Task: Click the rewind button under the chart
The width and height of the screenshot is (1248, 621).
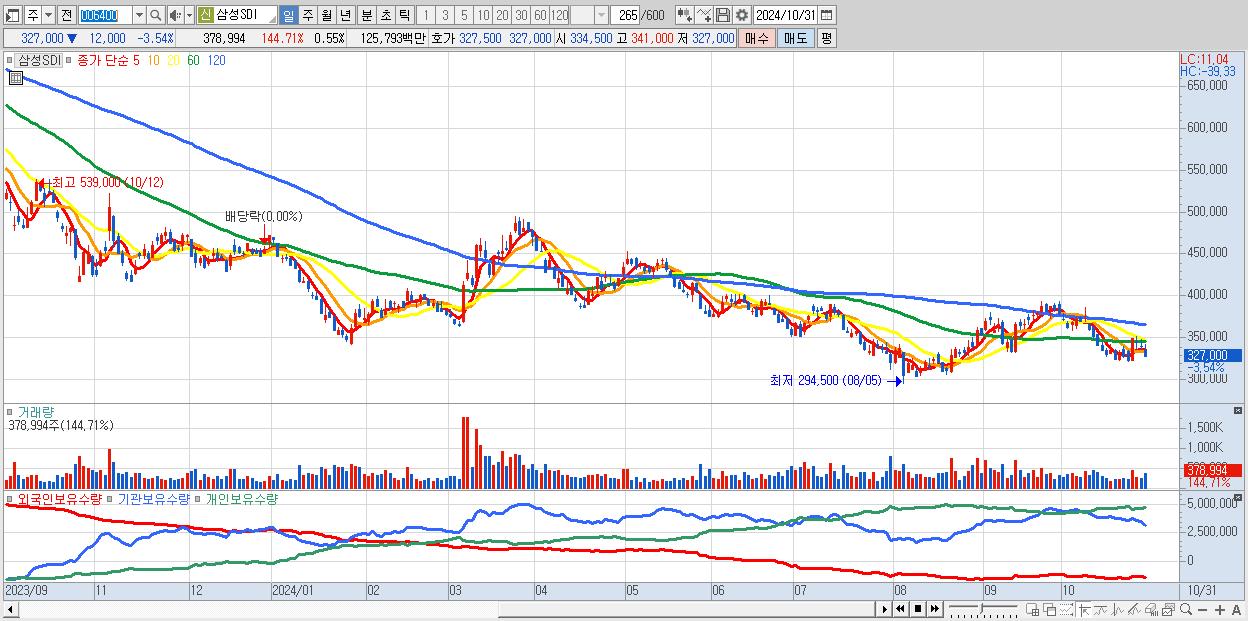Action: [901, 609]
